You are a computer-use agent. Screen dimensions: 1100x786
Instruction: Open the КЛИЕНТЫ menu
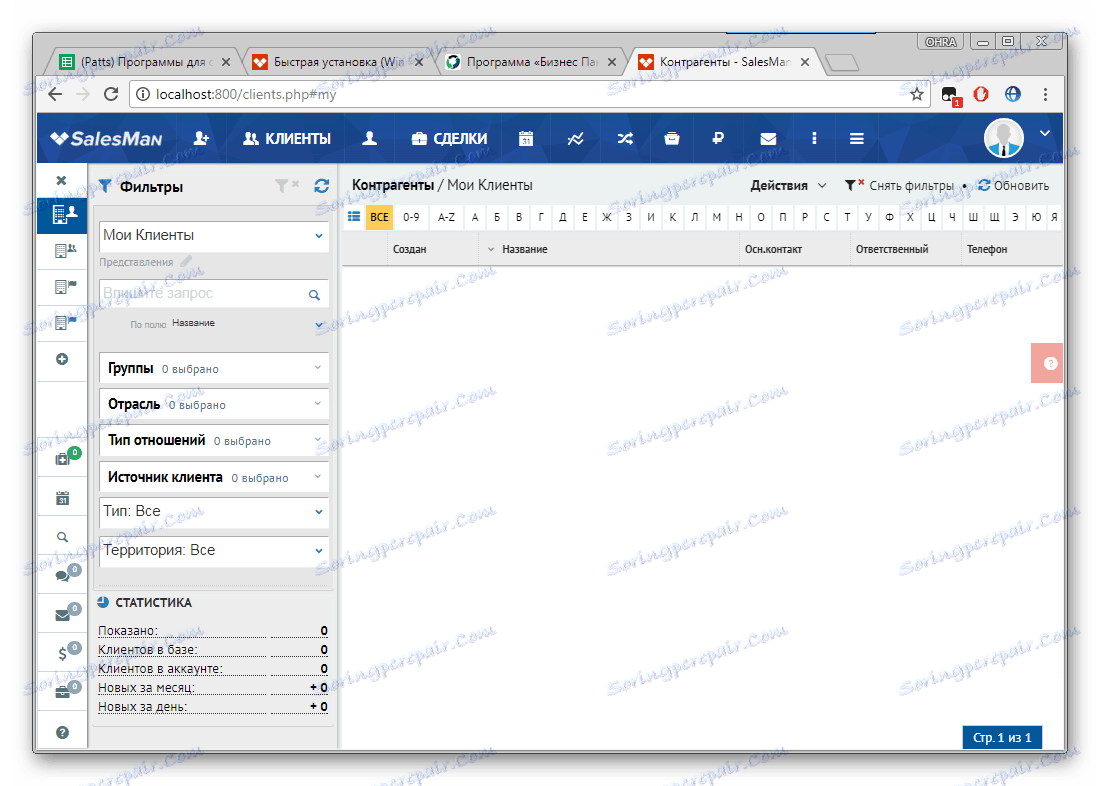coord(286,139)
